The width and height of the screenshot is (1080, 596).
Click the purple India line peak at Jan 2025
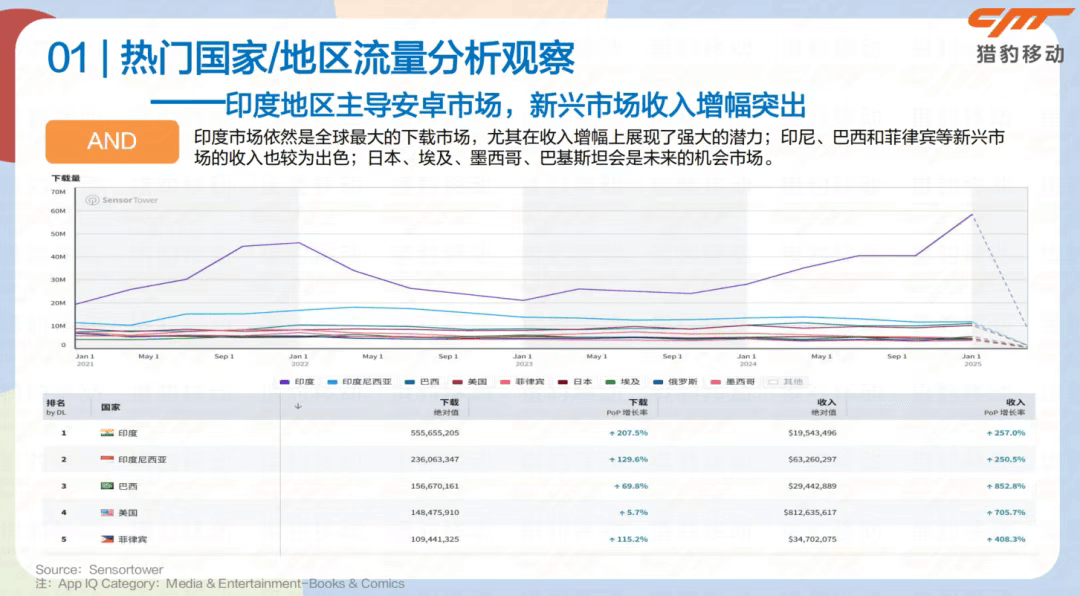pos(971,215)
